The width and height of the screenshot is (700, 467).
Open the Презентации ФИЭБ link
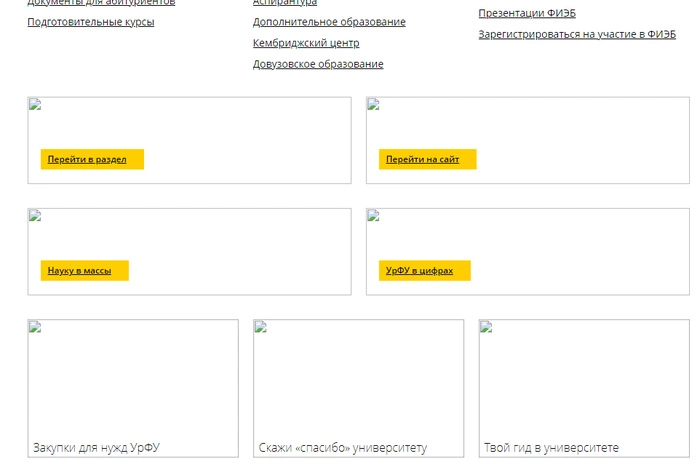coord(527,13)
